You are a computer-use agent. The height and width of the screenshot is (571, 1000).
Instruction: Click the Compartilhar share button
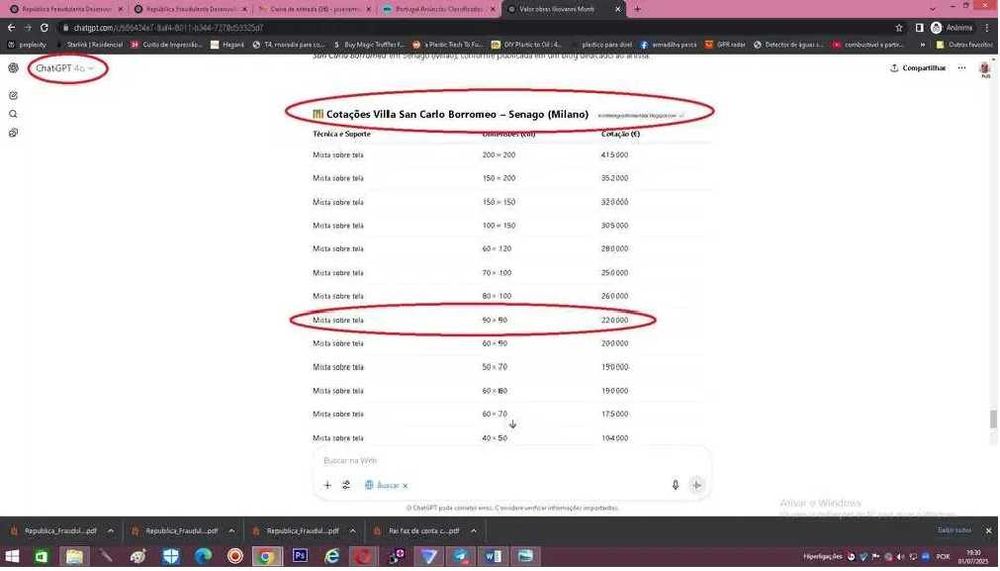pos(918,68)
